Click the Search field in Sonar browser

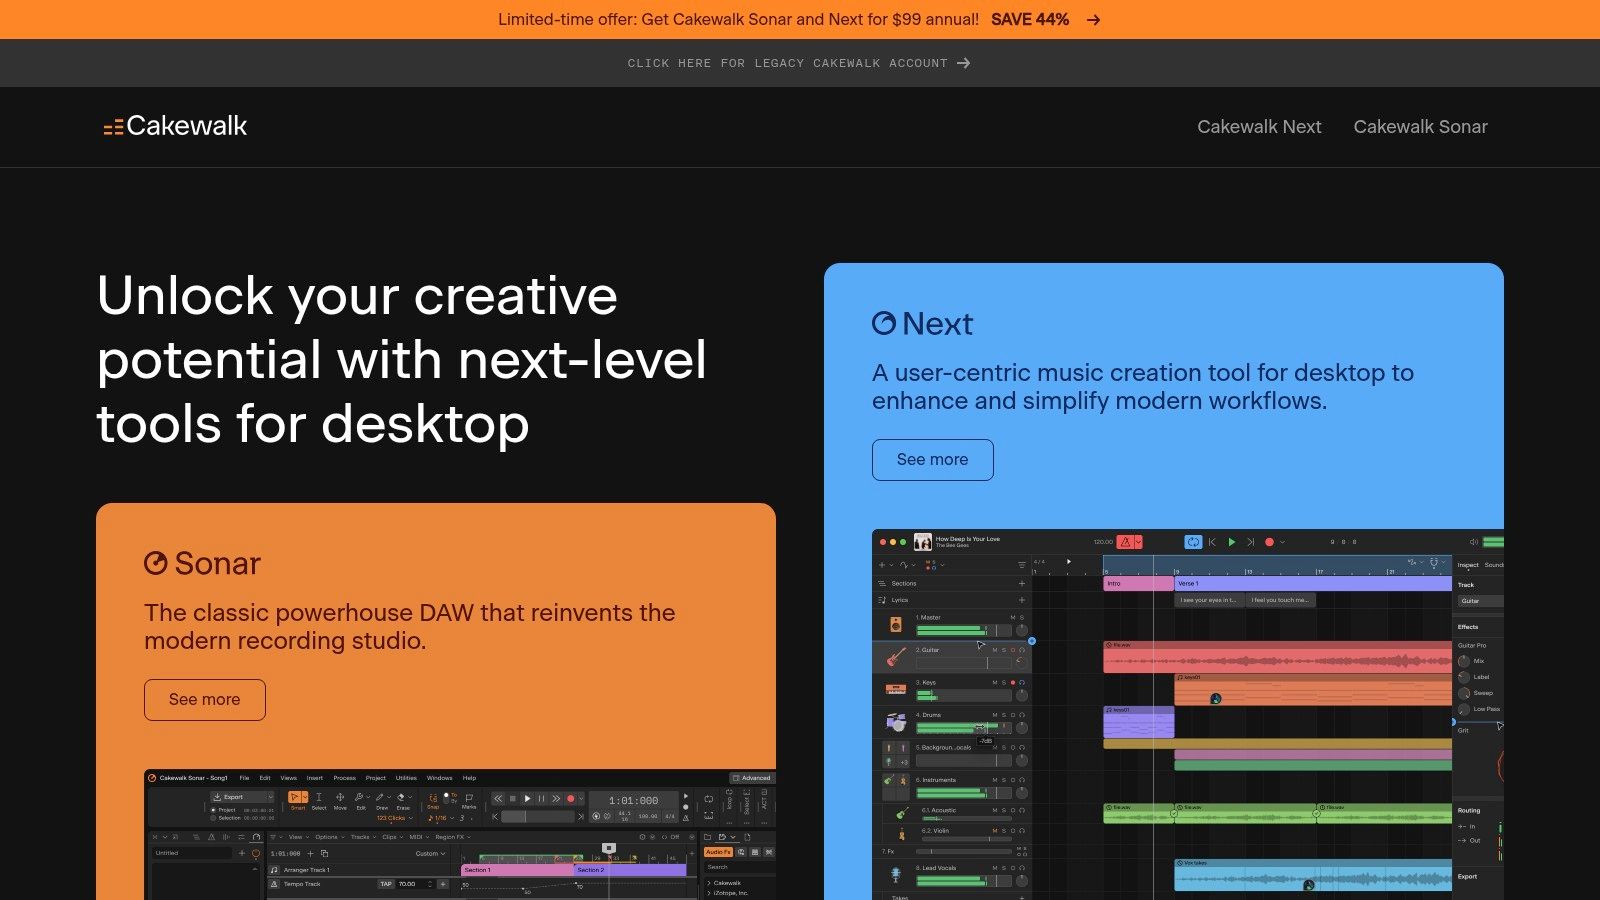[x=740, y=867]
